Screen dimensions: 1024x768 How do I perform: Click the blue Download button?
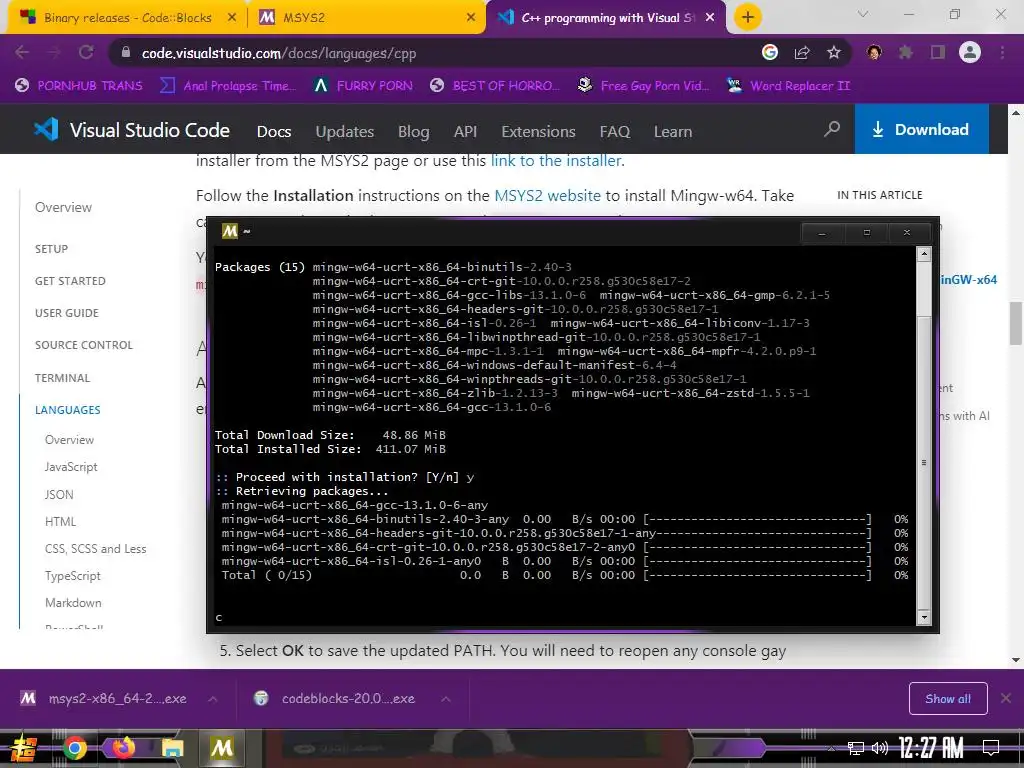921,129
